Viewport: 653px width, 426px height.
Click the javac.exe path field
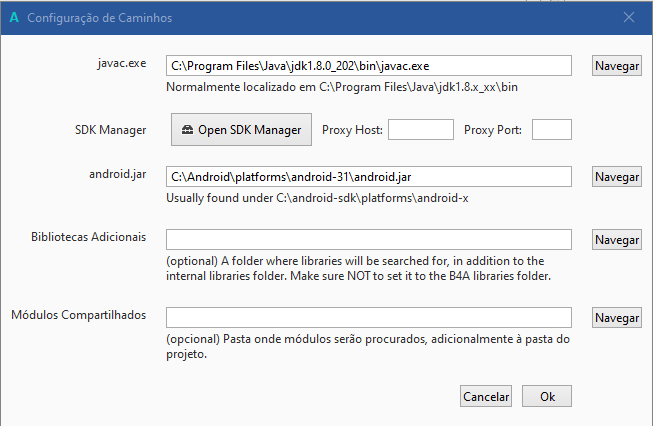click(x=368, y=65)
